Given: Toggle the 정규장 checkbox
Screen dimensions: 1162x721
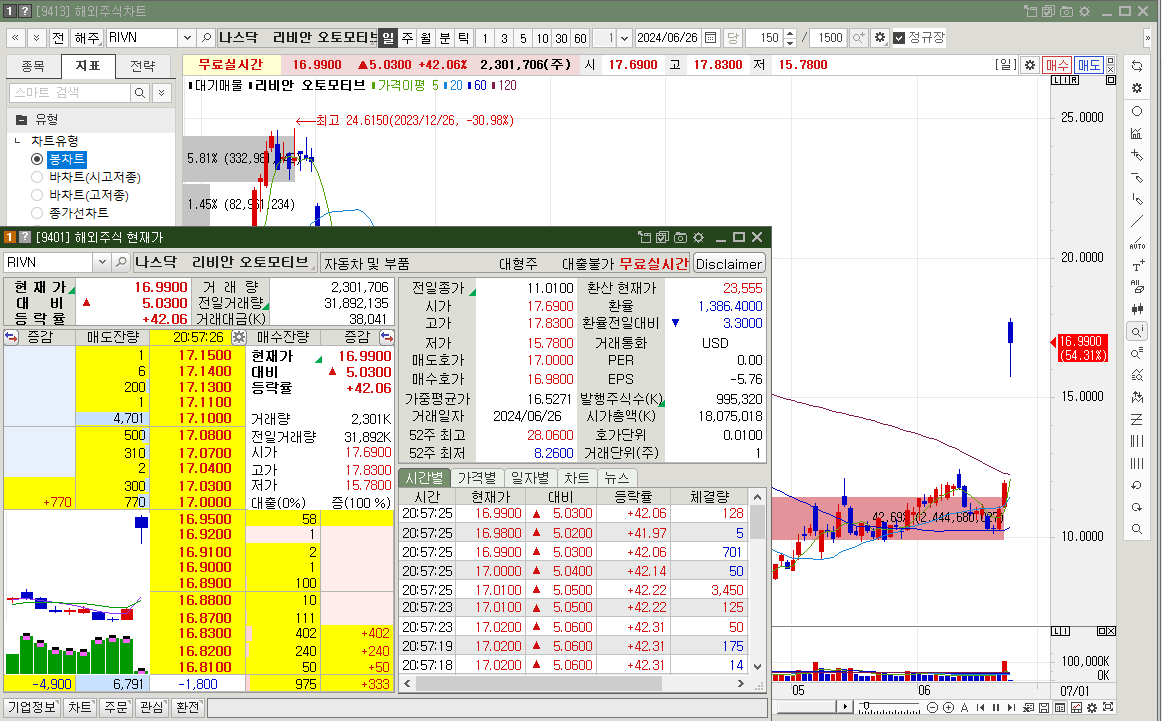Looking at the screenshot, I should tap(899, 38).
